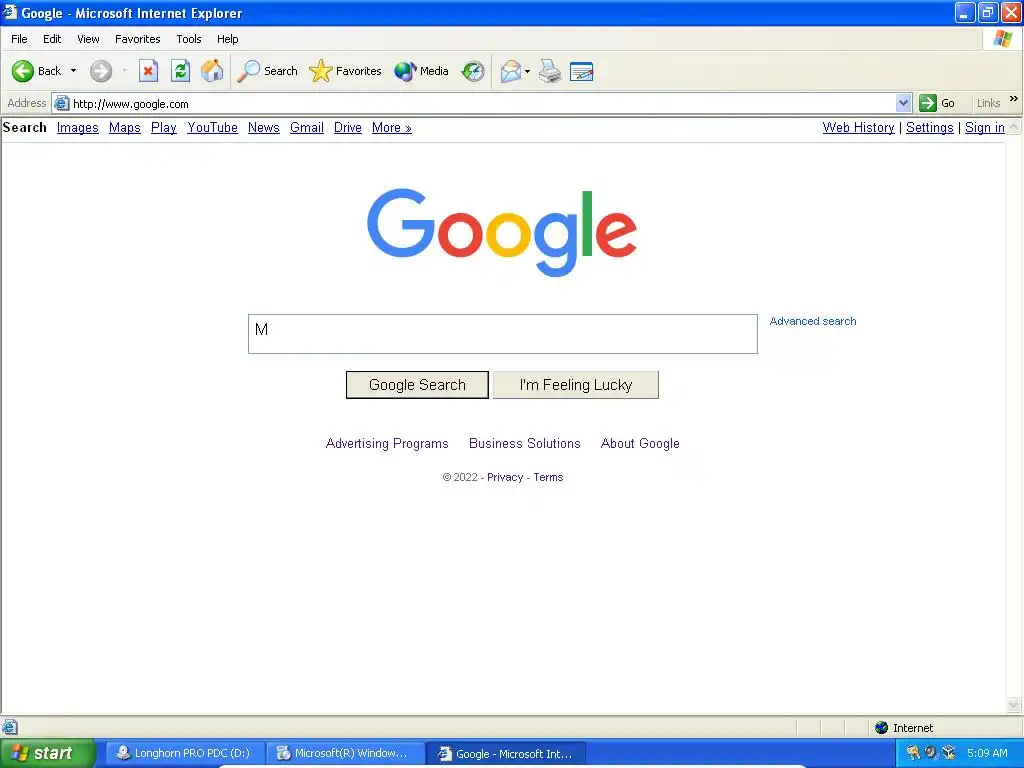1024x768 pixels.
Task: Open the Play link
Action: tap(164, 127)
